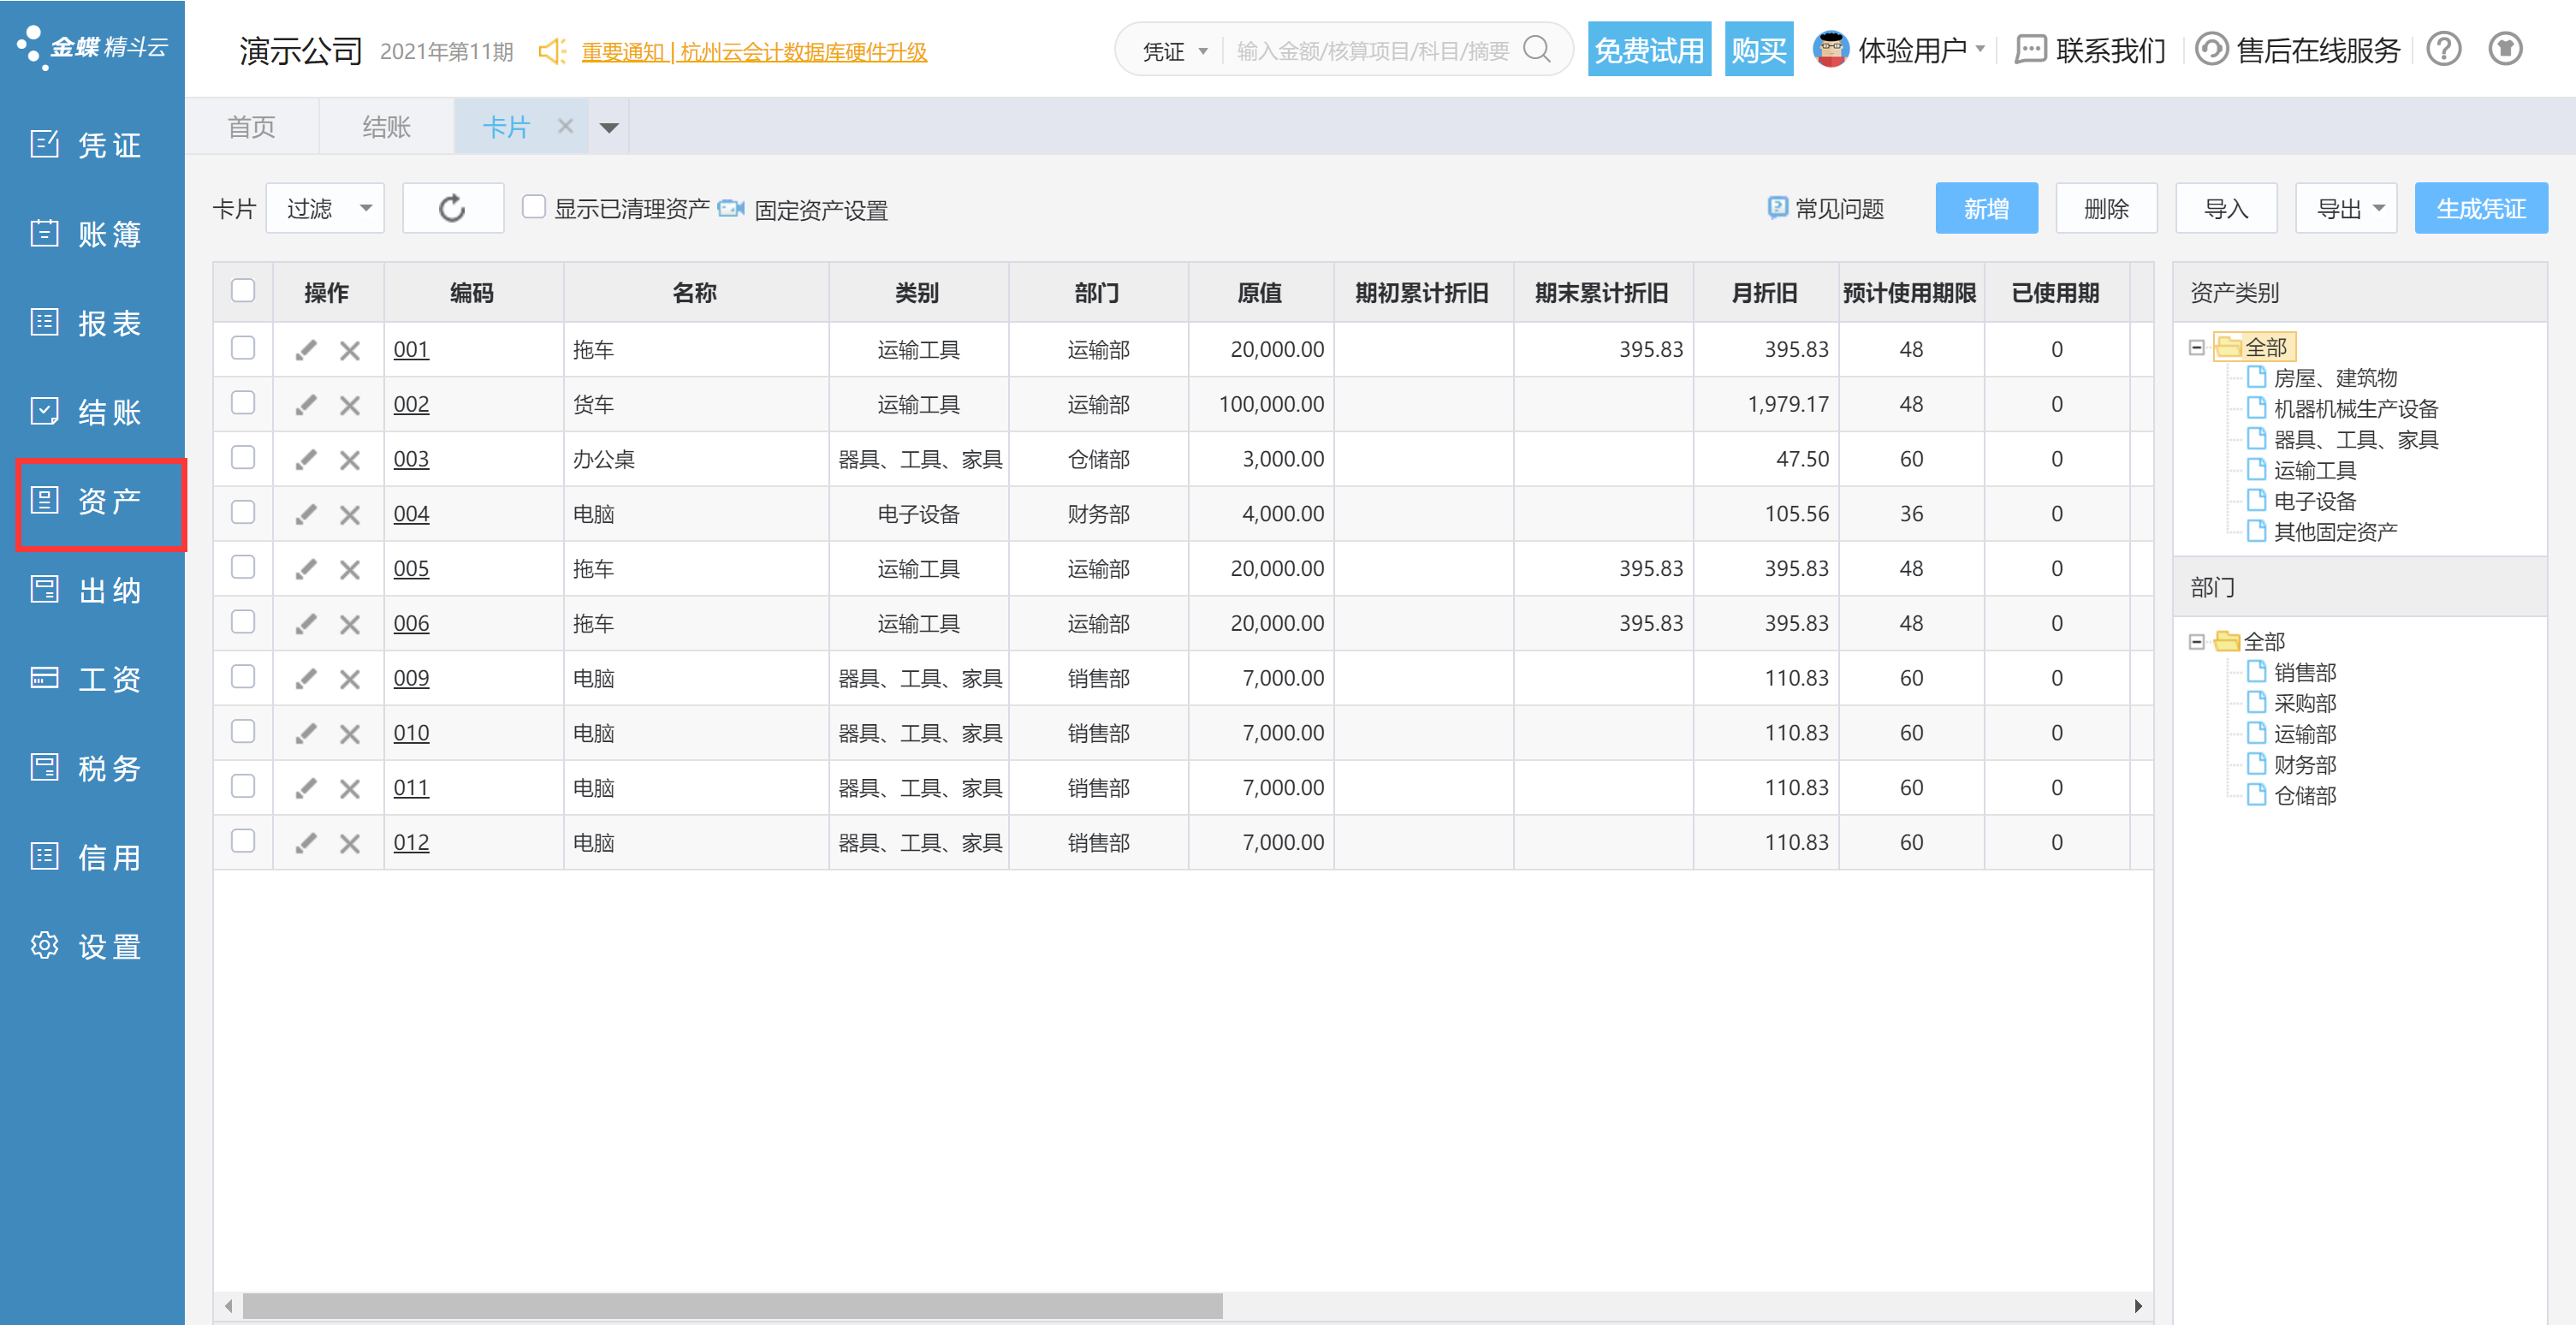The height and width of the screenshot is (1325, 2576).
Task: Switch to the 首页 tab
Action: point(251,127)
